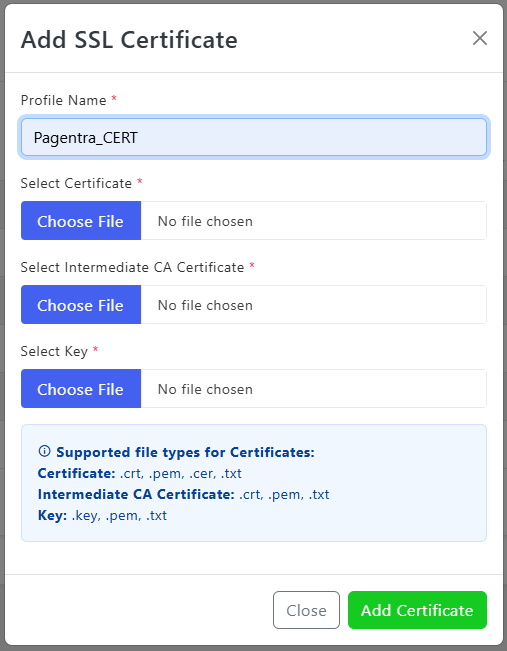Screen dimensions: 507x651
Task: Click the gray Close button
Action: click(x=306, y=610)
